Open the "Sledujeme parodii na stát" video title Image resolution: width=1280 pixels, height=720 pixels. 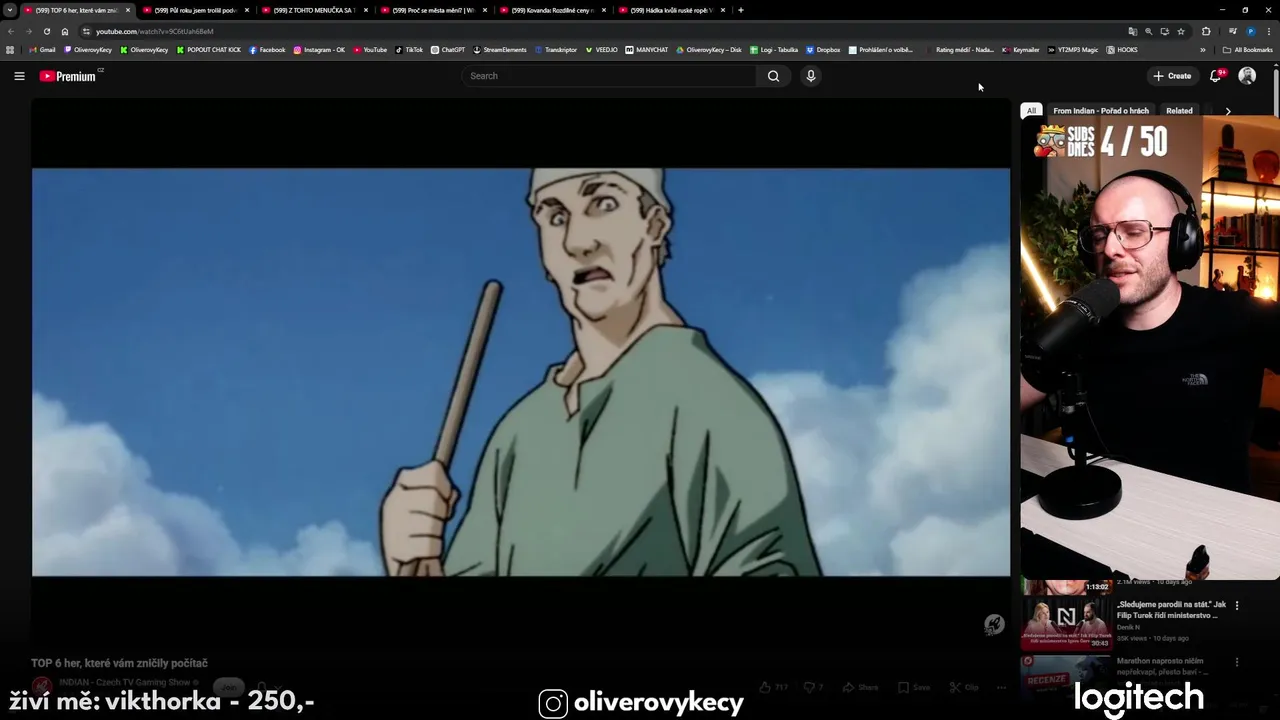(x=1171, y=610)
